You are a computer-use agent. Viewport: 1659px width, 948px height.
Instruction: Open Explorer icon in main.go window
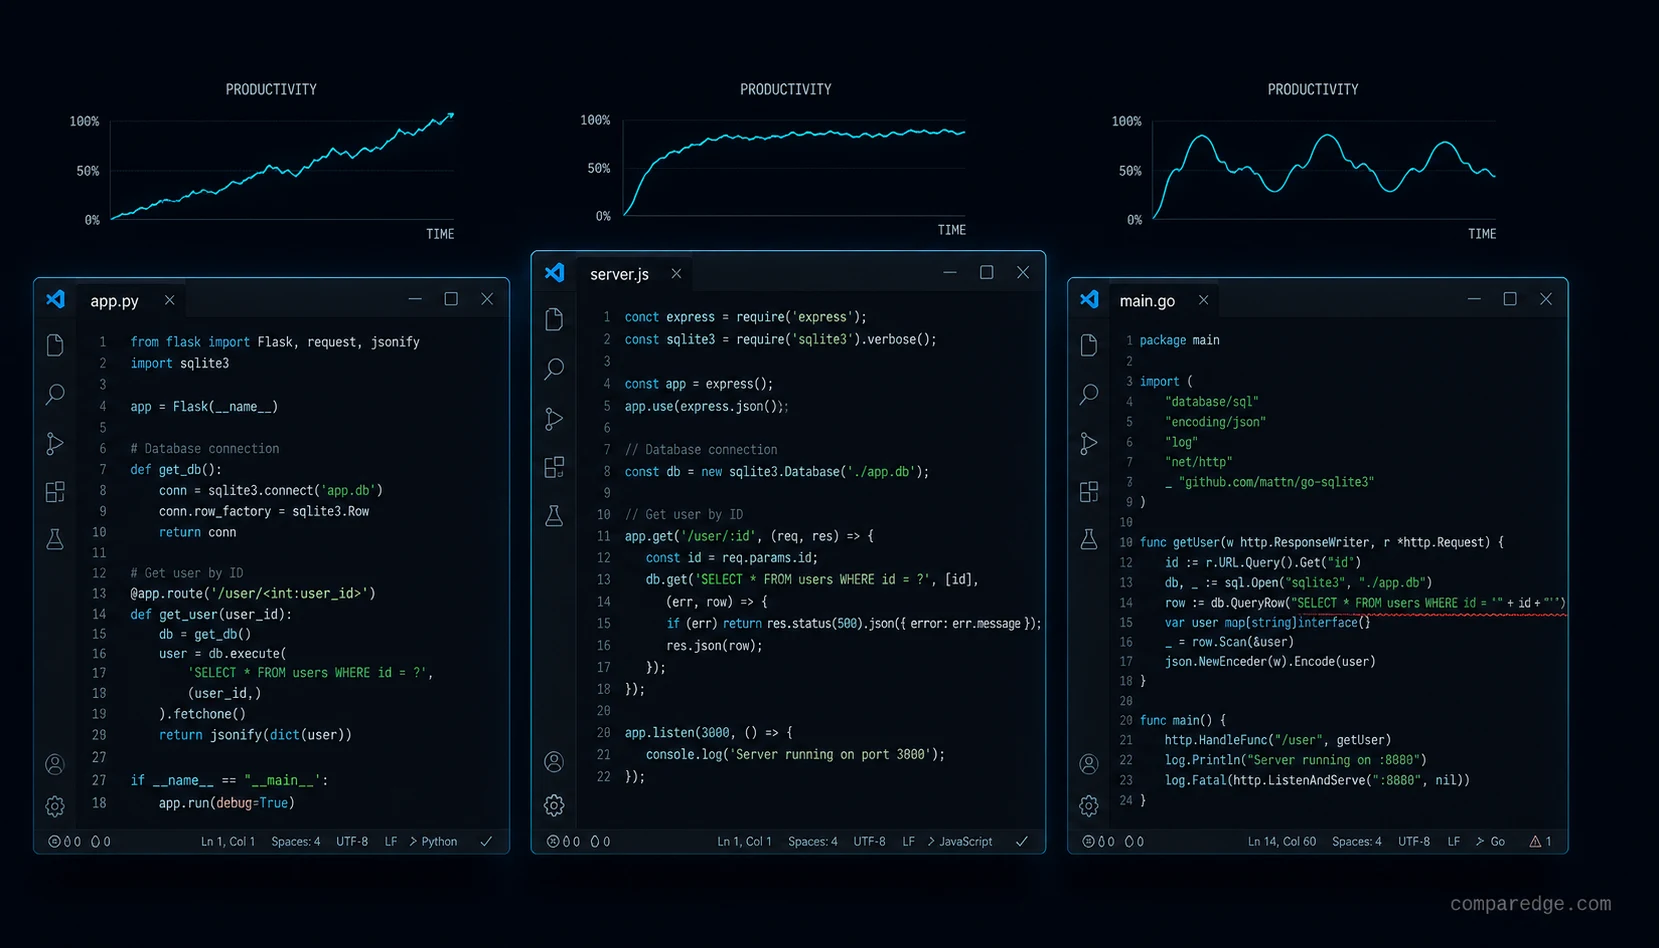(x=1089, y=345)
